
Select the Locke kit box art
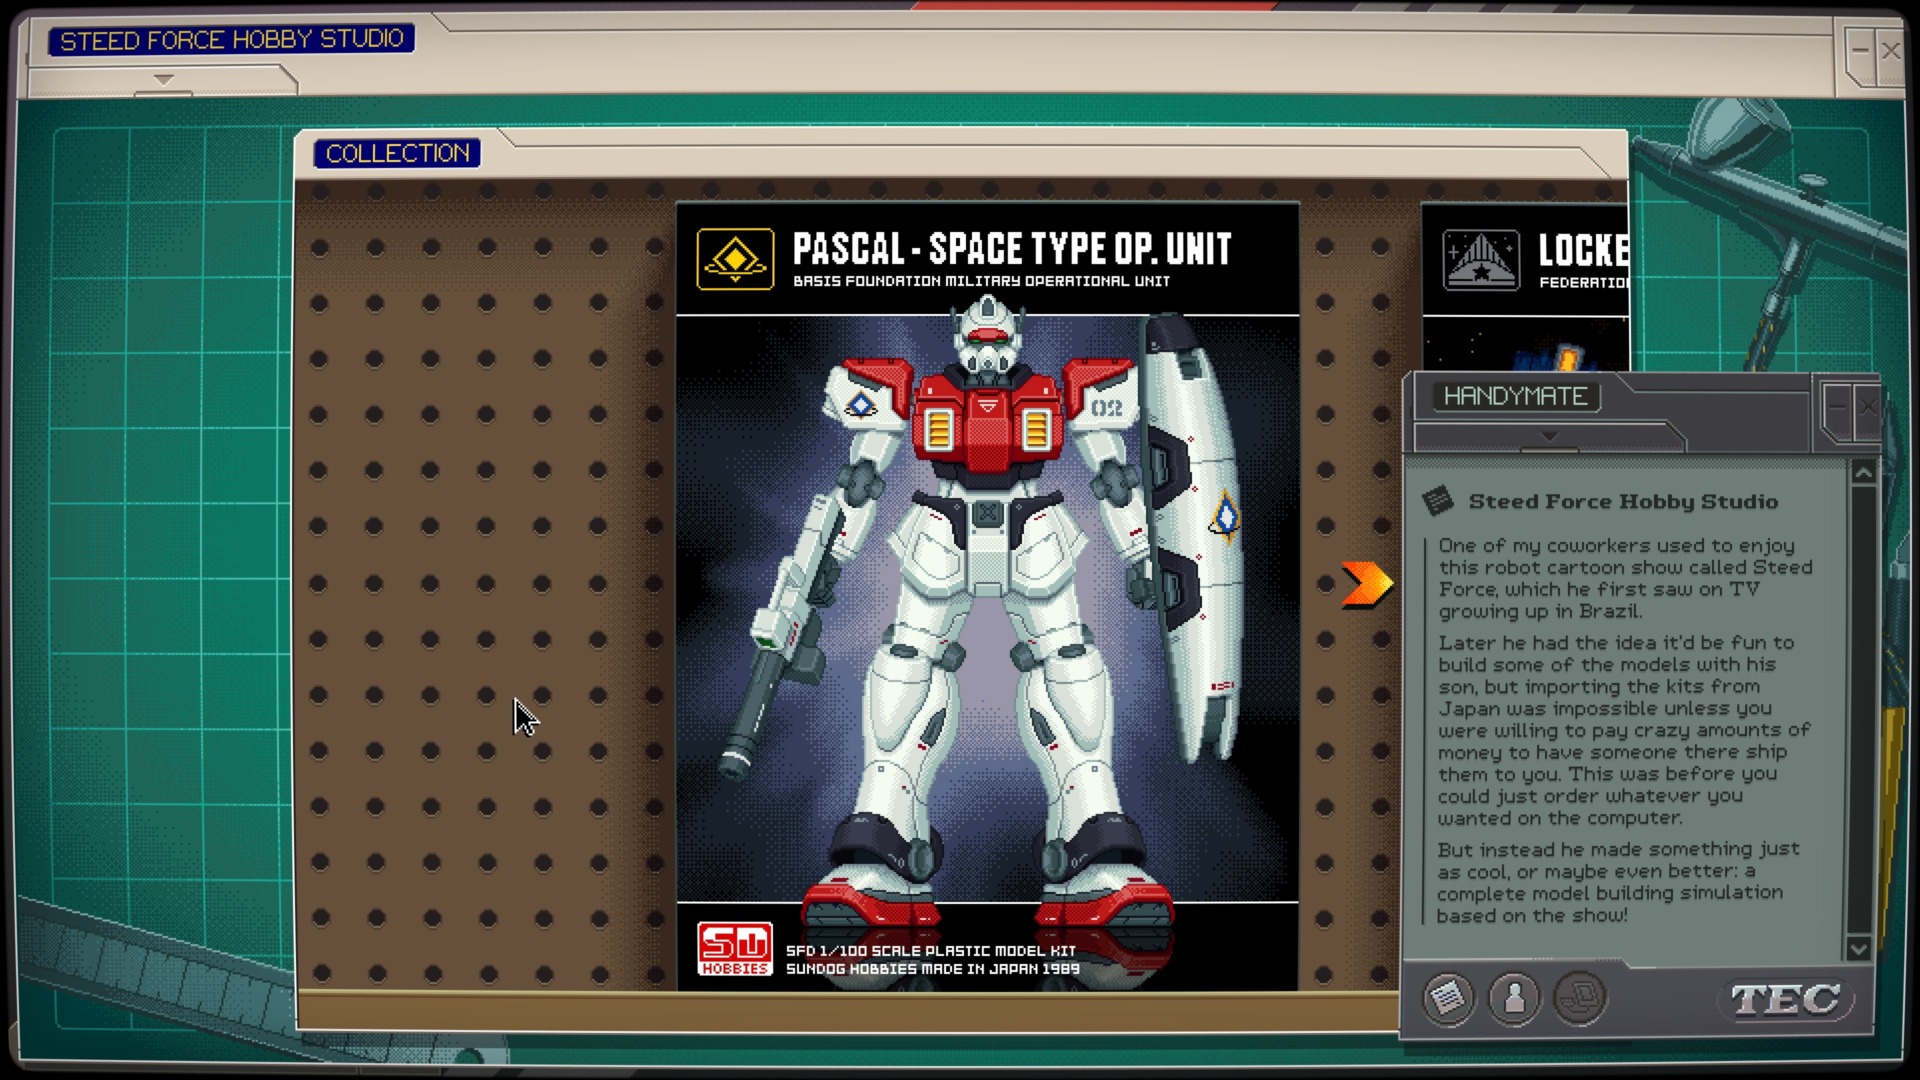1525,340
